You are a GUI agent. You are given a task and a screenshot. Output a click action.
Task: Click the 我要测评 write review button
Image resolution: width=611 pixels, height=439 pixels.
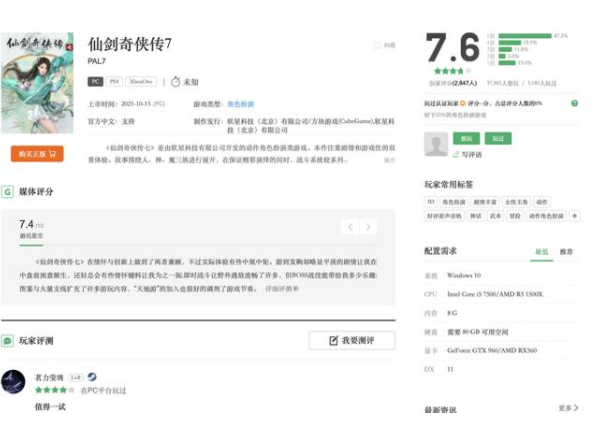(352, 340)
